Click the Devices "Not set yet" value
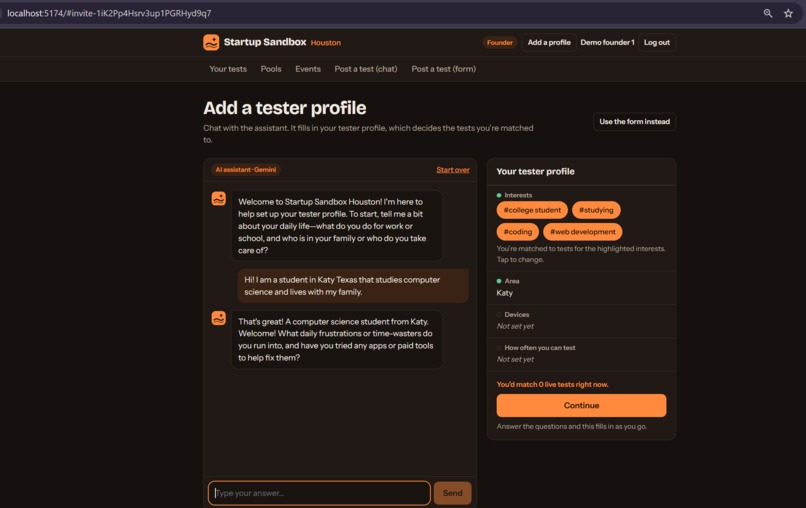This screenshot has width=806, height=508. (515, 326)
